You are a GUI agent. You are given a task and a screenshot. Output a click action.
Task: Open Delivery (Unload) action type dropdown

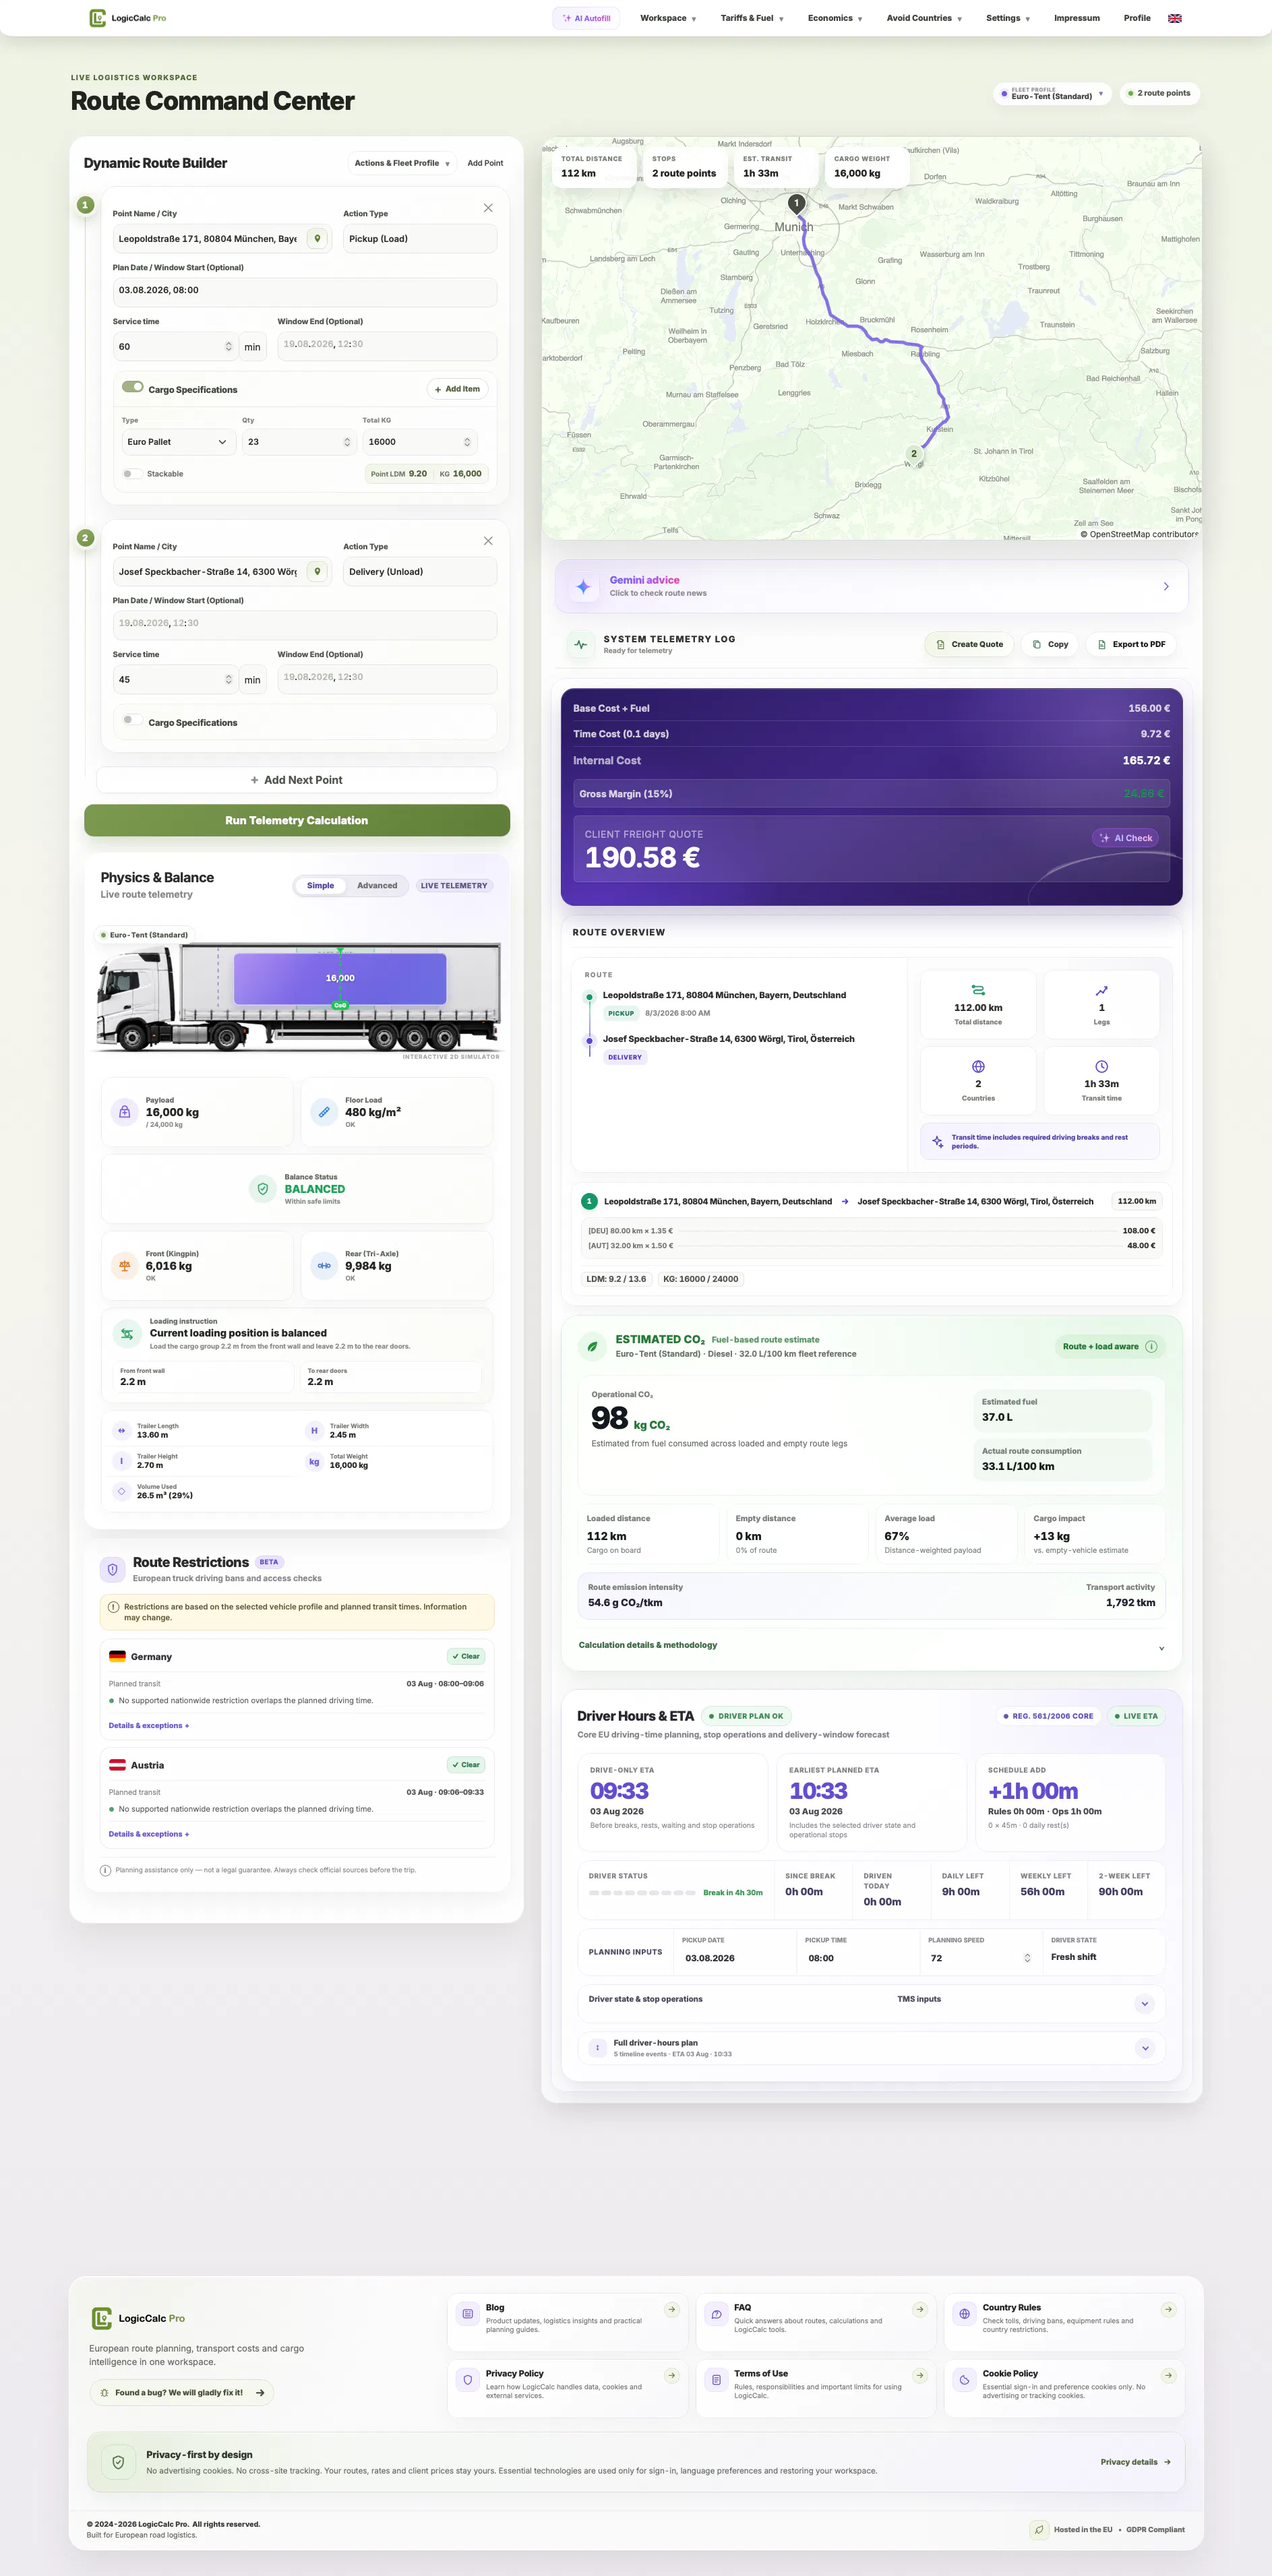tap(420, 572)
